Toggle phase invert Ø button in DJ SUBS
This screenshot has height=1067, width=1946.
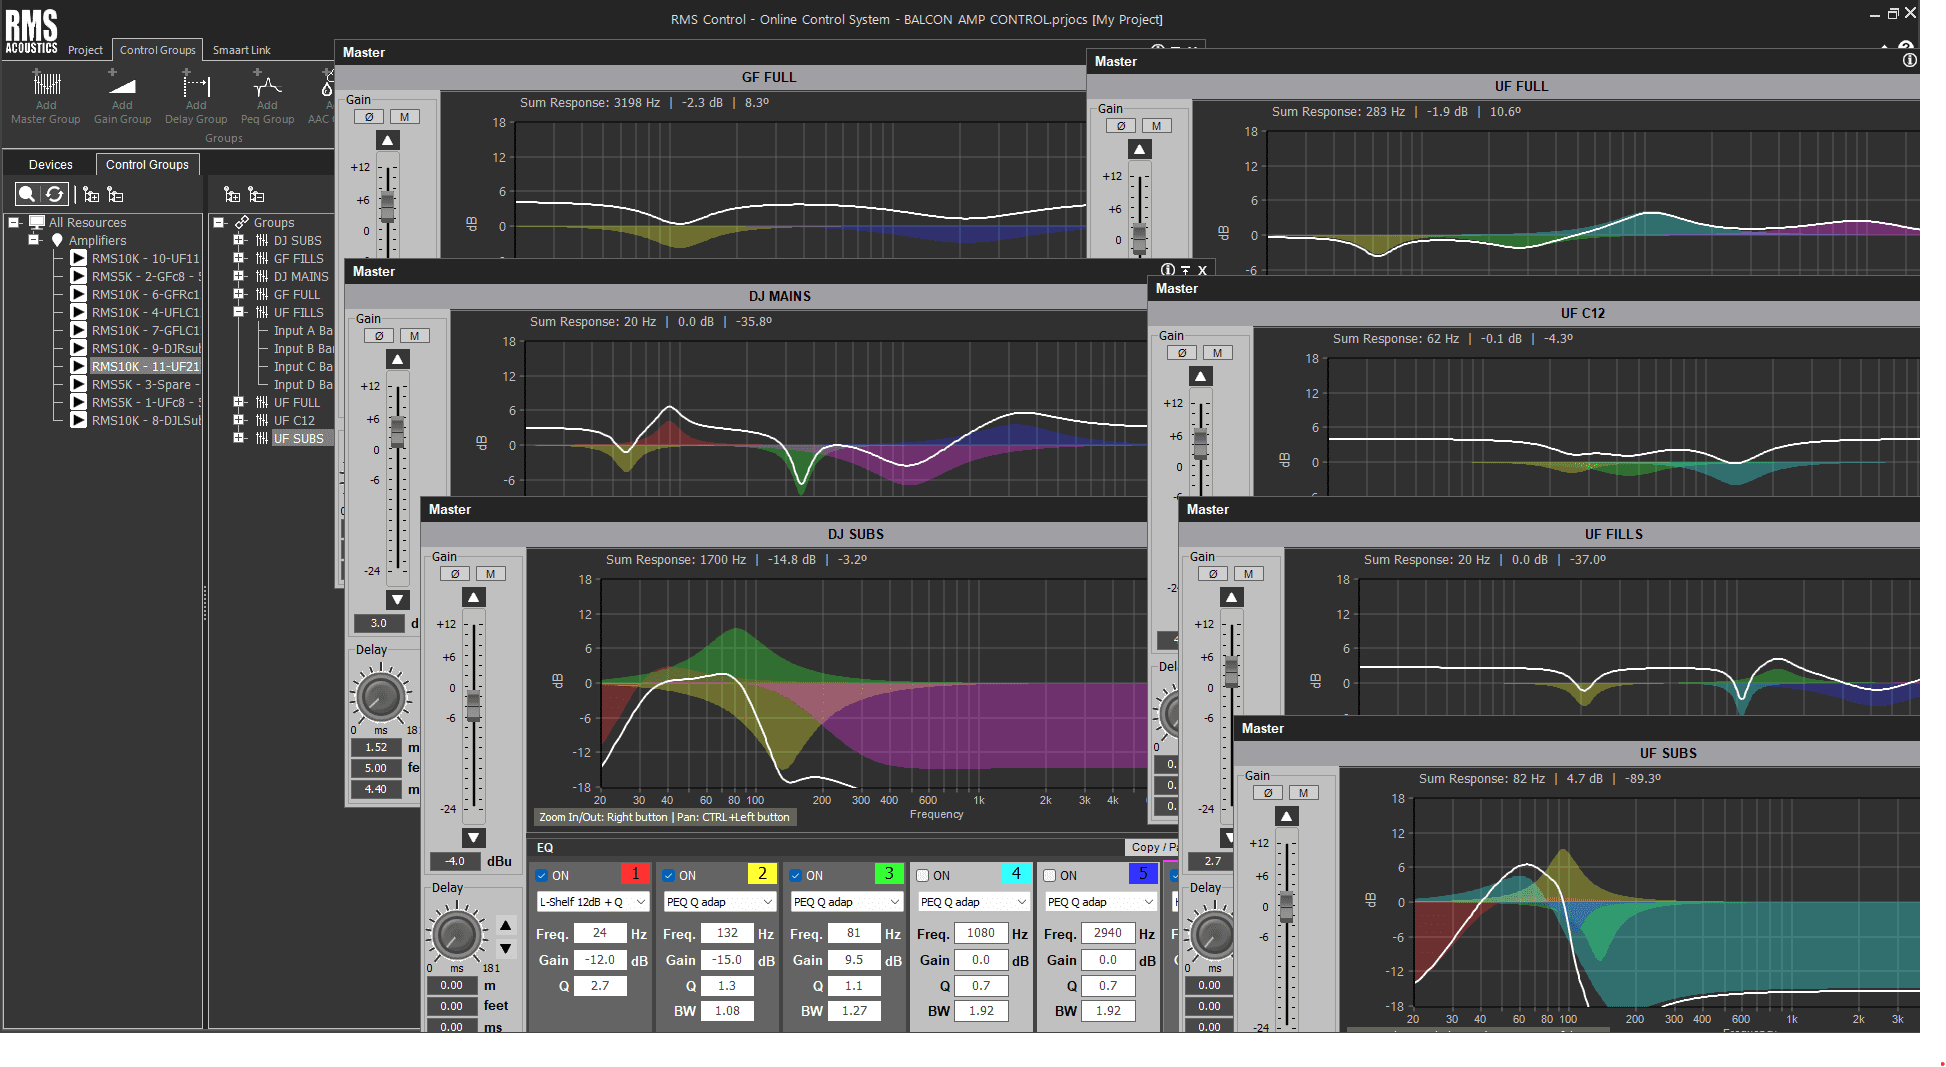(x=455, y=574)
